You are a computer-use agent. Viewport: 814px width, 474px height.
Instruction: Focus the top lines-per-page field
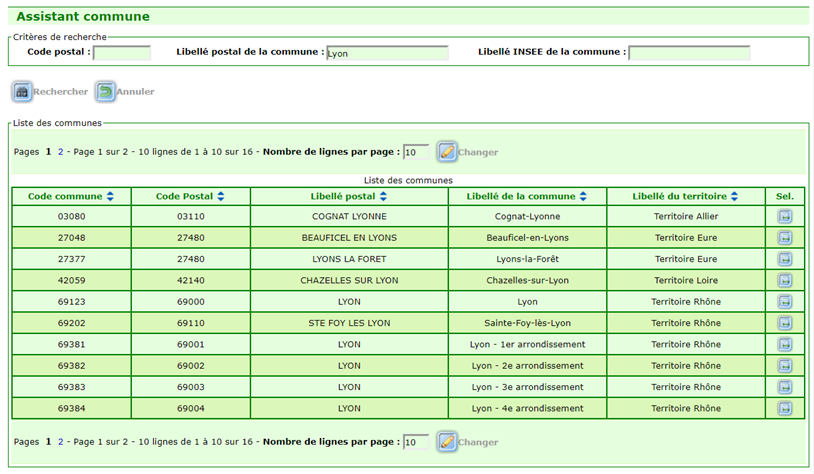click(x=416, y=152)
